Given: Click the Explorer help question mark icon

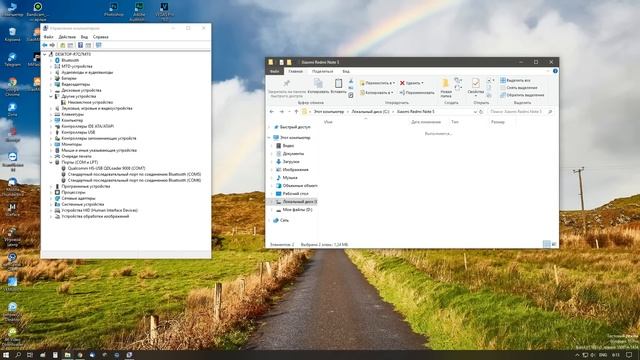Looking at the screenshot, I should (x=555, y=71).
